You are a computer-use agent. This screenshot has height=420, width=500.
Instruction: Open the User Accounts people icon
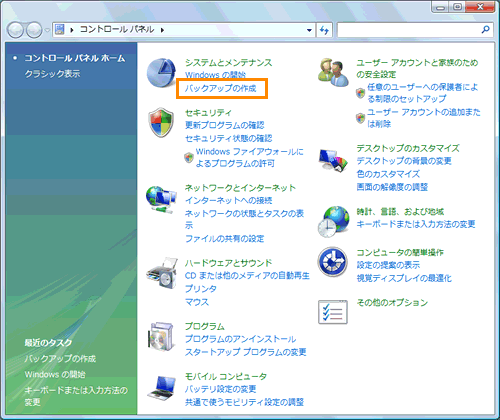pyautogui.click(x=333, y=73)
